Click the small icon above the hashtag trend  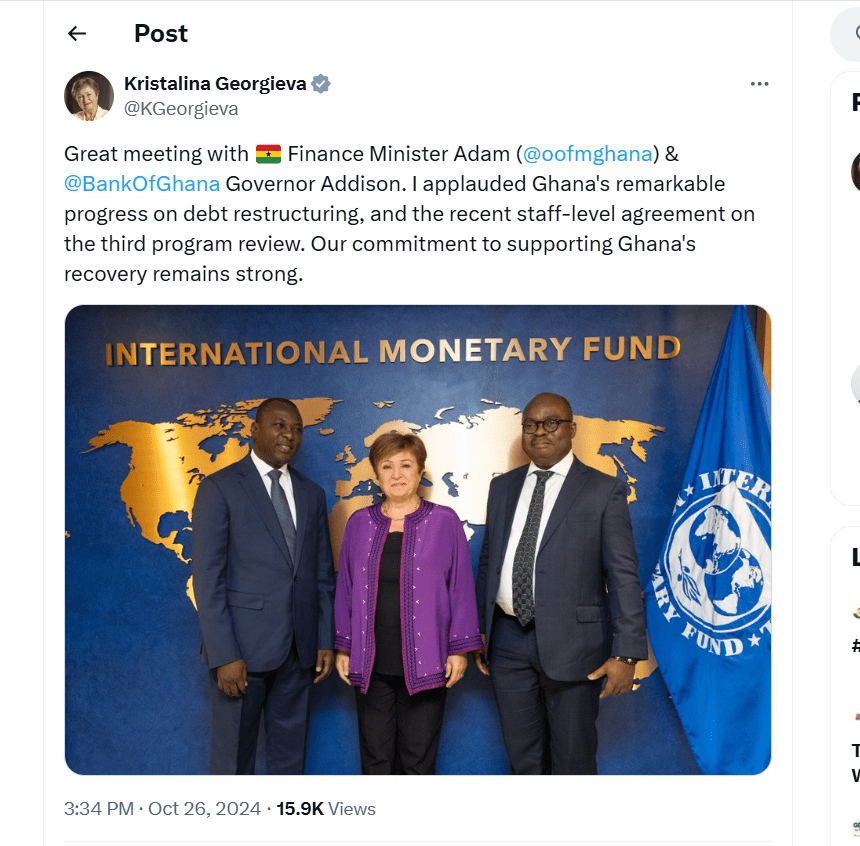coord(856,612)
